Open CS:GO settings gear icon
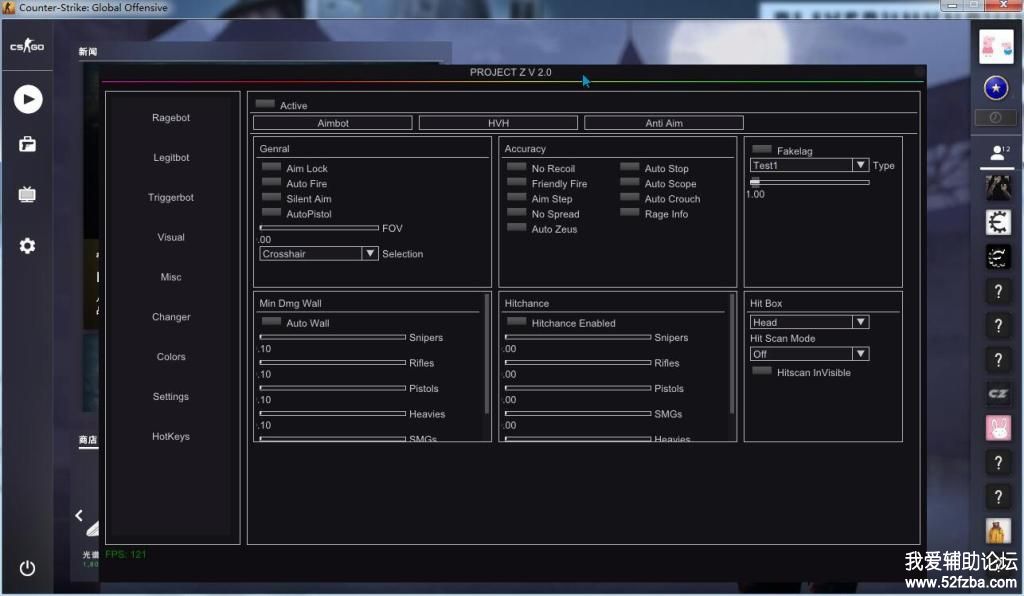The image size is (1024, 596). point(27,245)
